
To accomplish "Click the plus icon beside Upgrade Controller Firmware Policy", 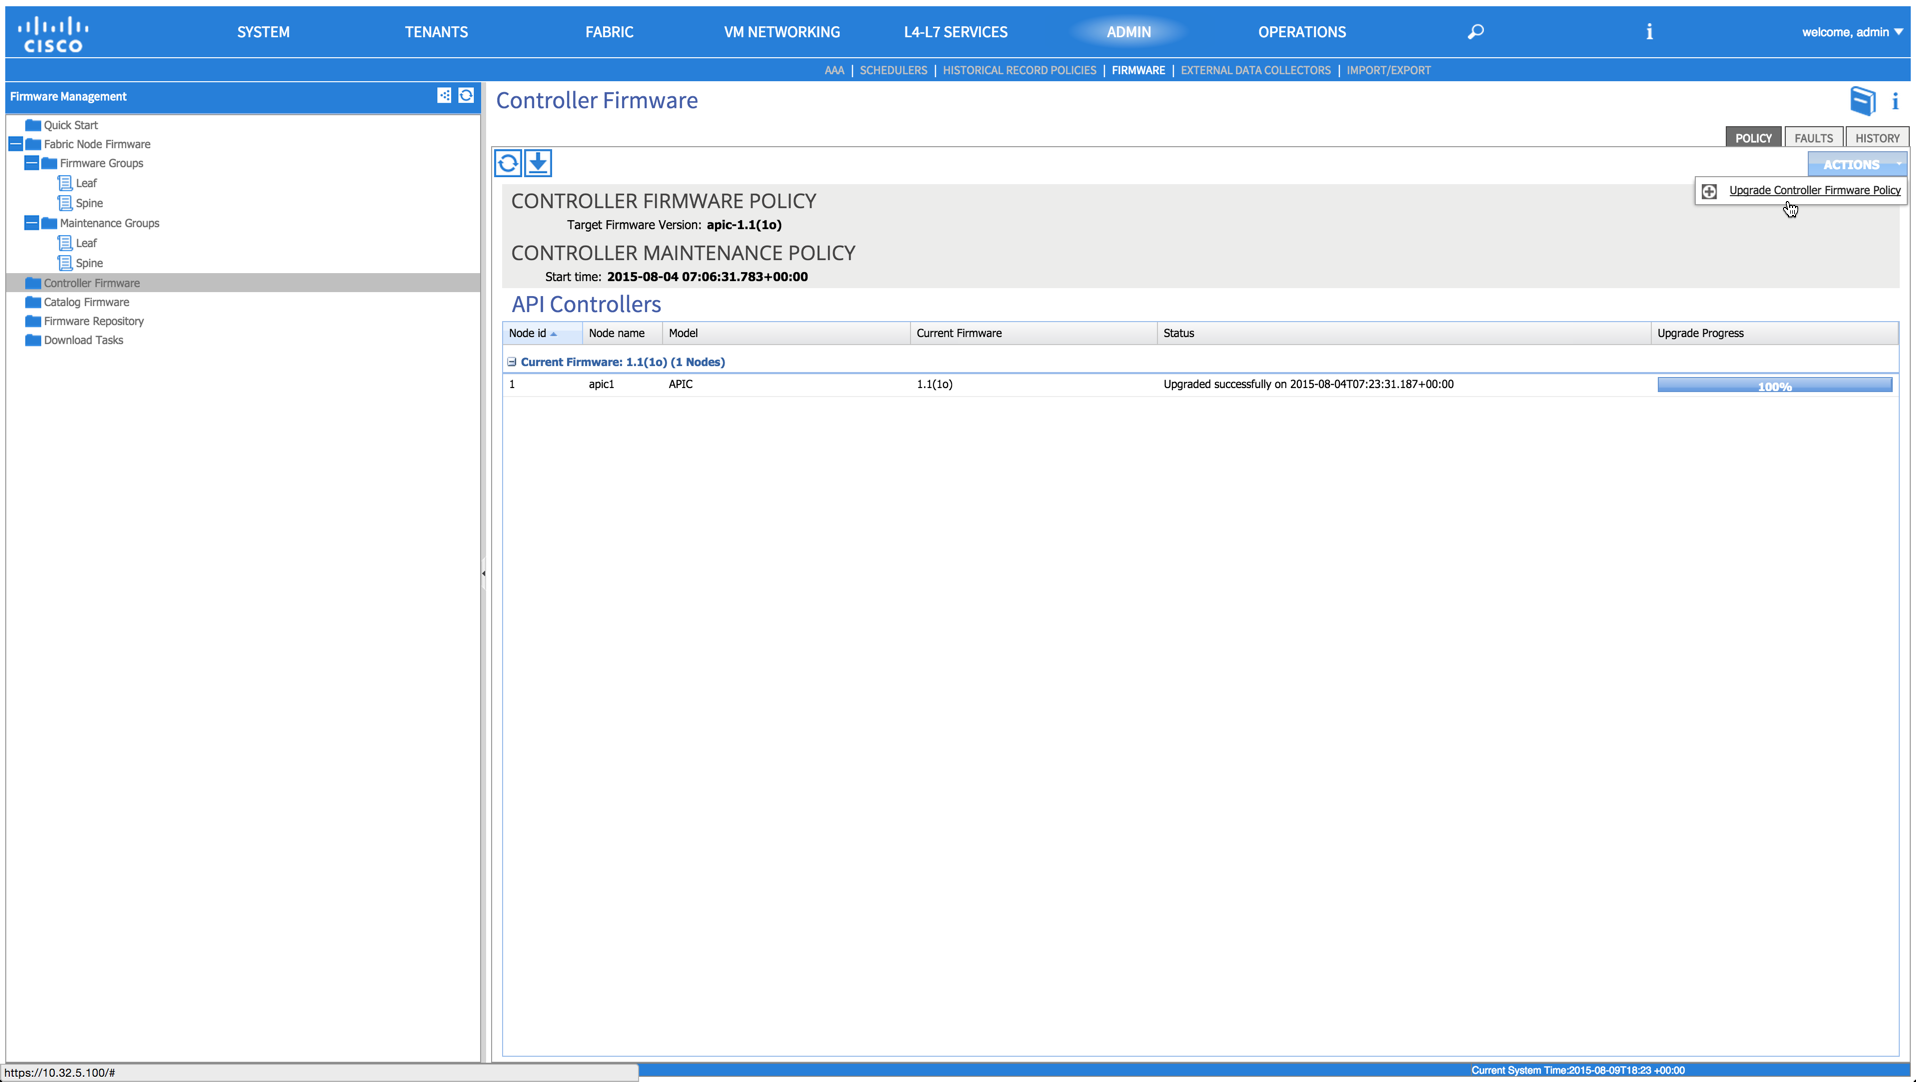I will 1709,191.
